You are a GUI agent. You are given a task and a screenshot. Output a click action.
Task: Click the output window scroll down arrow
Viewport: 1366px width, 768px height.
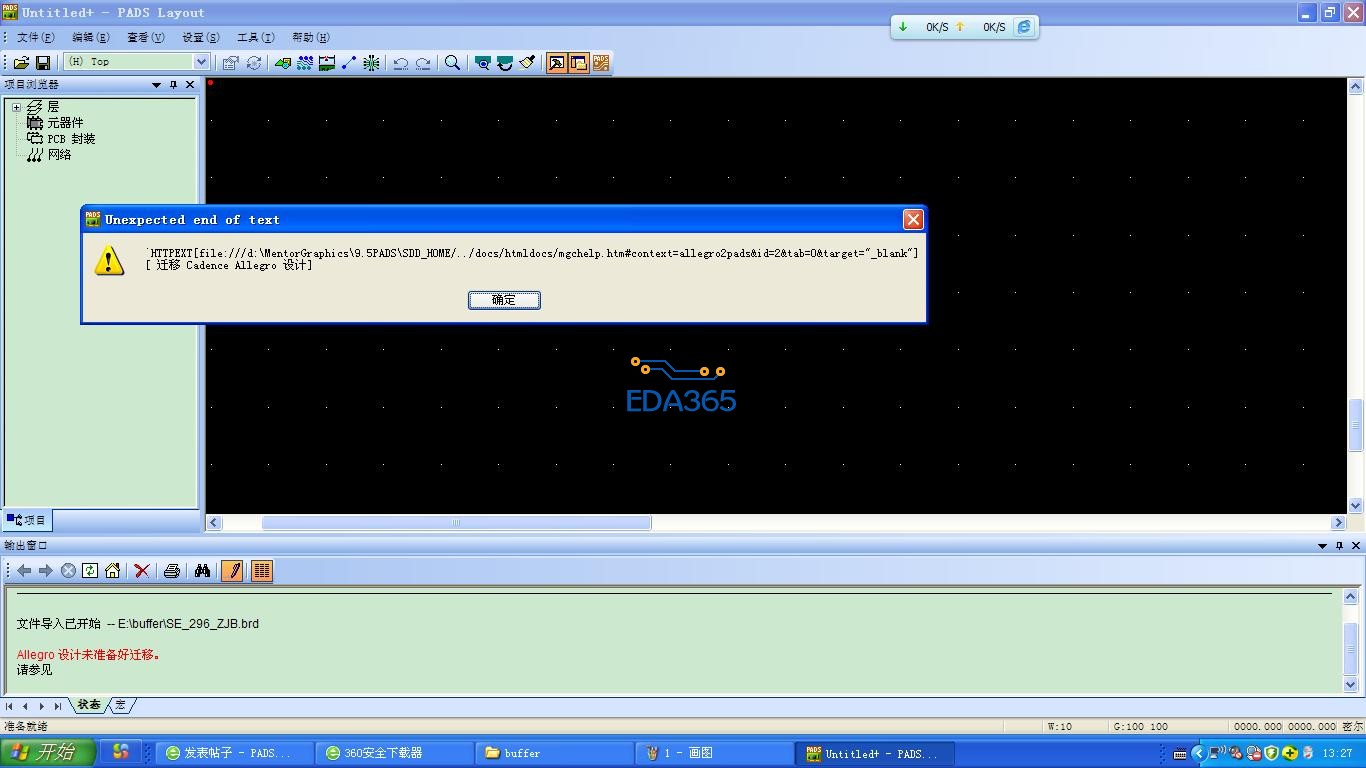click(1351, 685)
